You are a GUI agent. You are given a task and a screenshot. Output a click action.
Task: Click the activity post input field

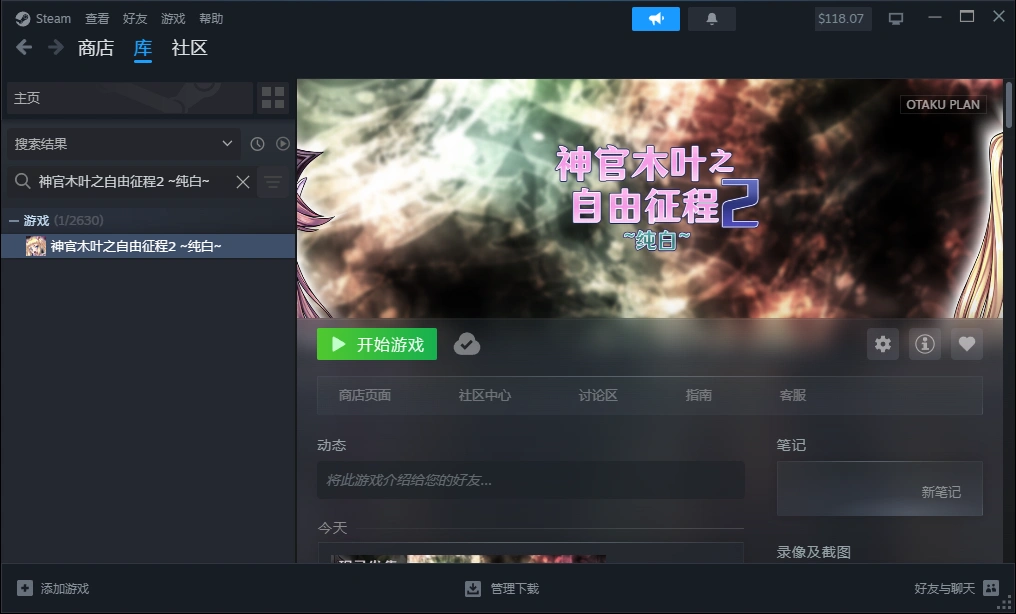(x=531, y=480)
